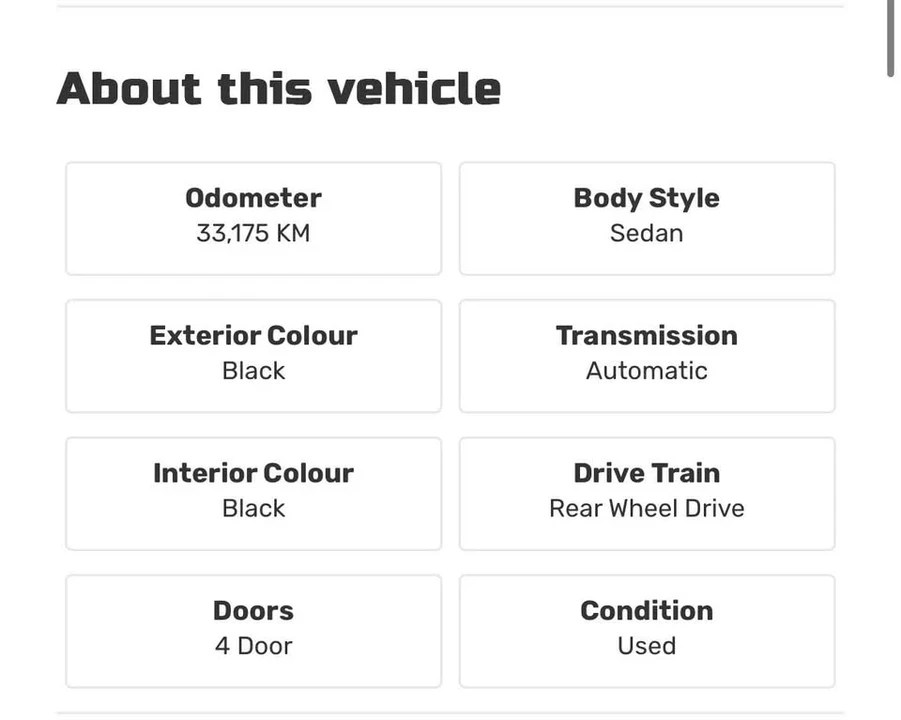Click the Doors 4 Door card
This screenshot has width=901, height=720.
pyautogui.click(x=253, y=631)
